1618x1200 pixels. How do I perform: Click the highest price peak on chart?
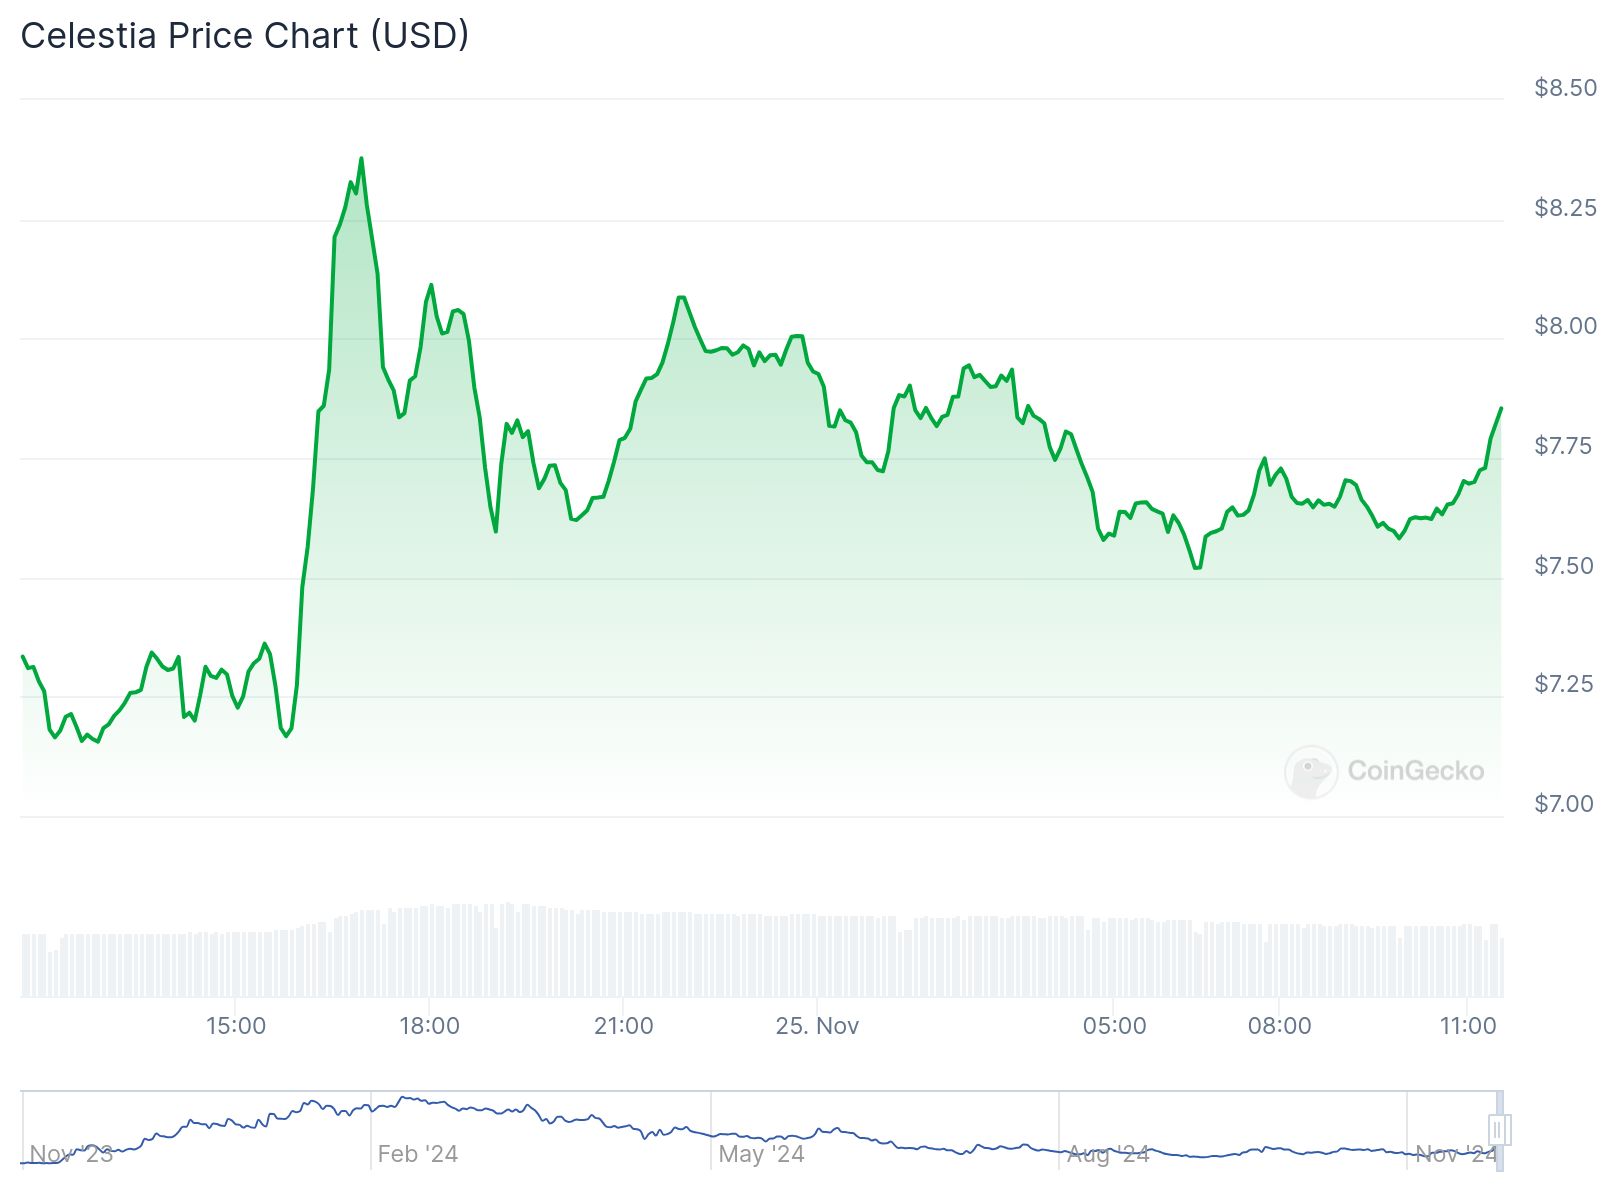361,159
